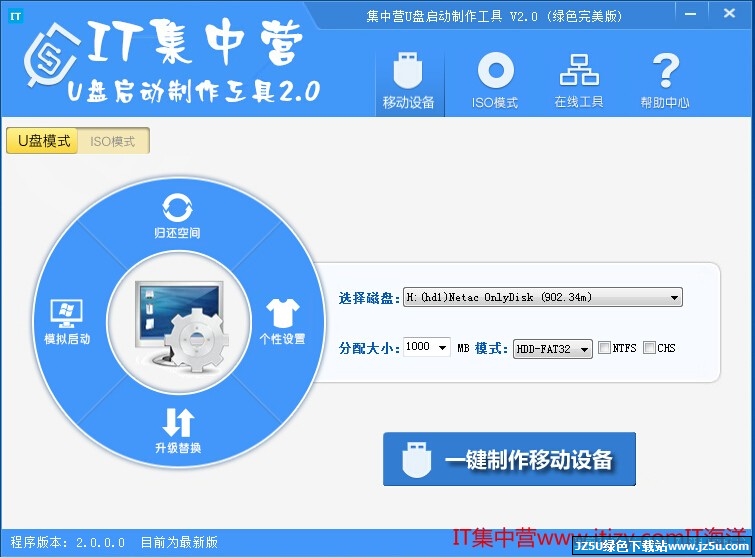Open the 分配大小 size dropdown arrow
Screen dimensions: 755x558
[443, 347]
